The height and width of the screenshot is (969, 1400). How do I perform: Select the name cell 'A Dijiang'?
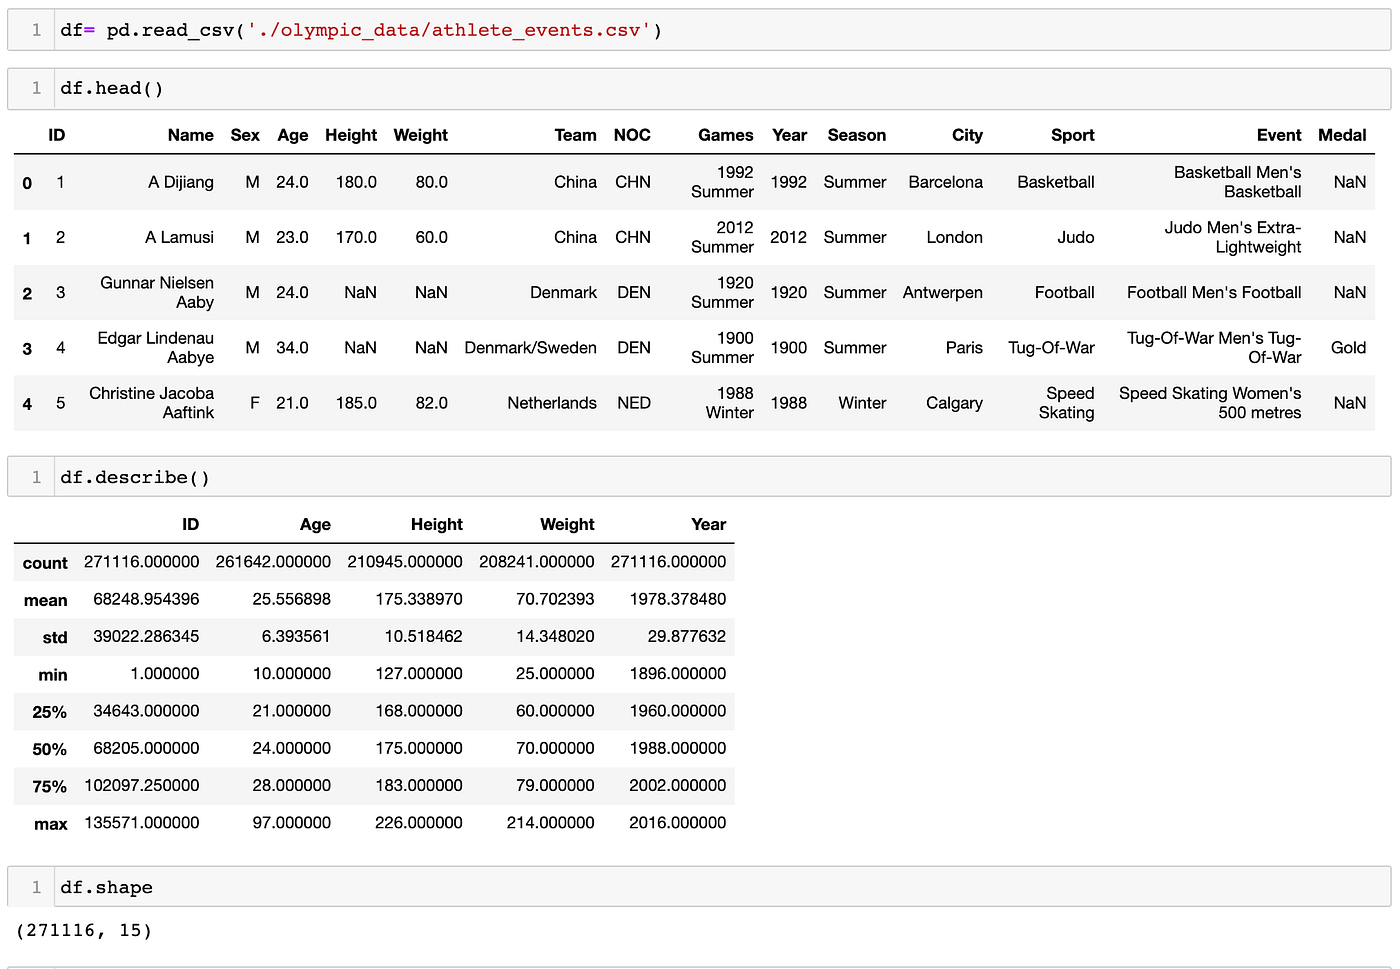(181, 182)
